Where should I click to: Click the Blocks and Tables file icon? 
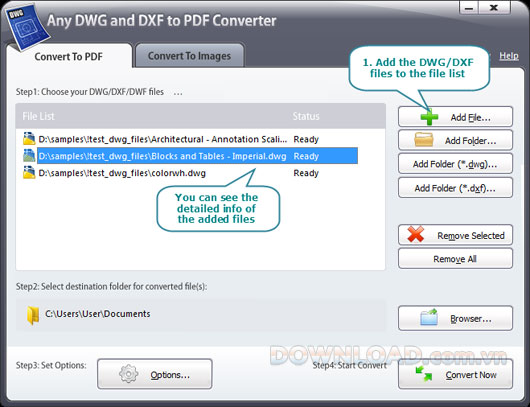pyautogui.click(x=29, y=156)
